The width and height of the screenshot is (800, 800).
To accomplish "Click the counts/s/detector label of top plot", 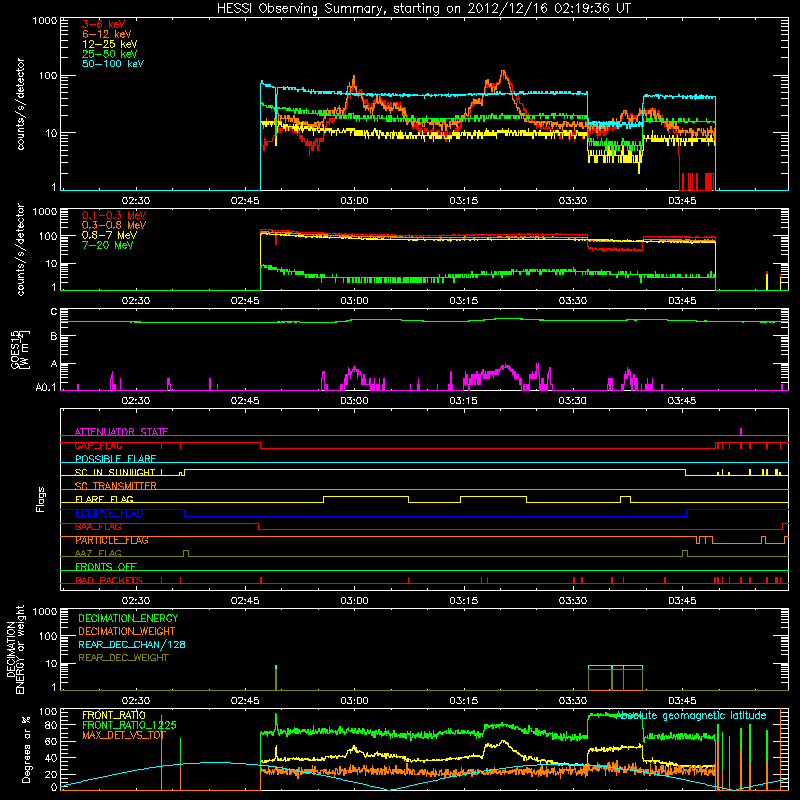I will (x=20, y=104).
